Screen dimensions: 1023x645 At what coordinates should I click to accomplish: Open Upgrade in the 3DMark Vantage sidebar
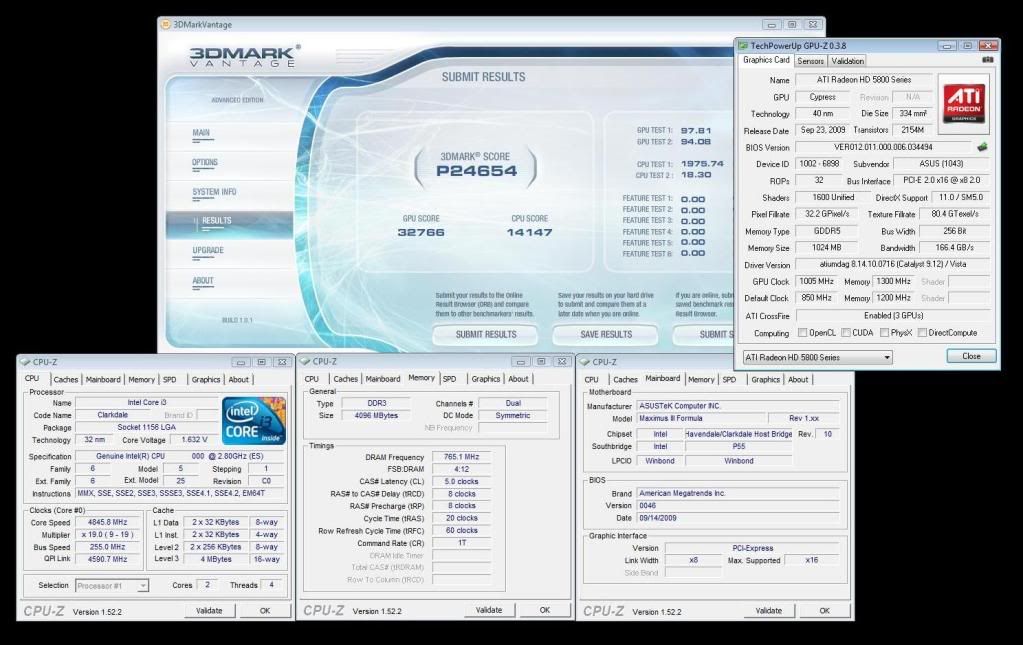(x=208, y=250)
